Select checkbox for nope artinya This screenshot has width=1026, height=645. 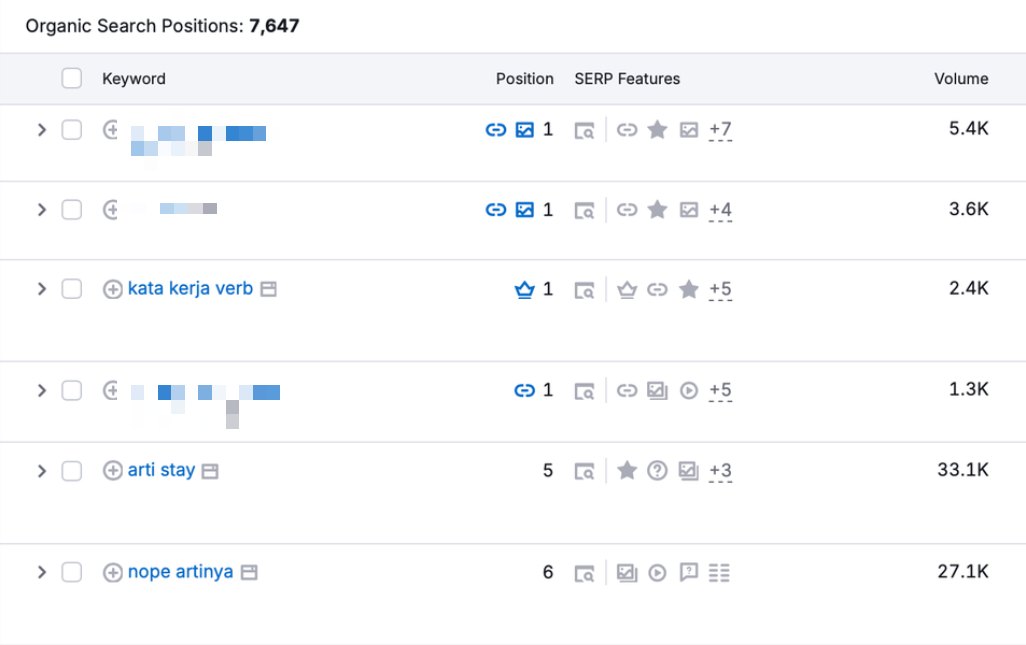(x=72, y=572)
